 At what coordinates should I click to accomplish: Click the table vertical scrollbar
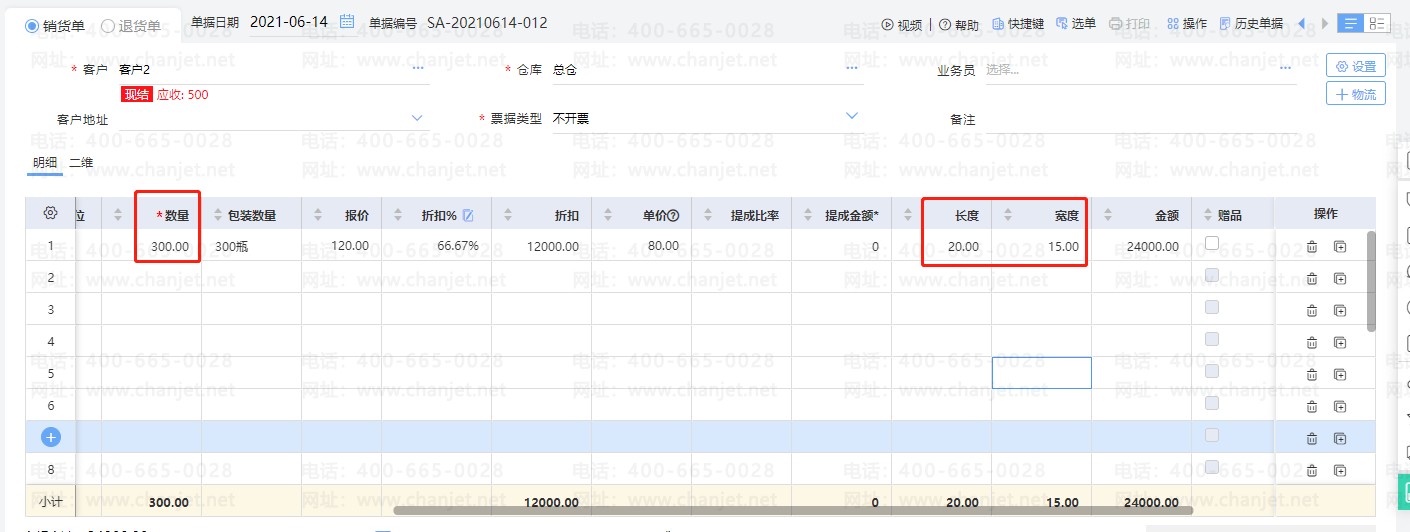pyautogui.click(x=1371, y=281)
